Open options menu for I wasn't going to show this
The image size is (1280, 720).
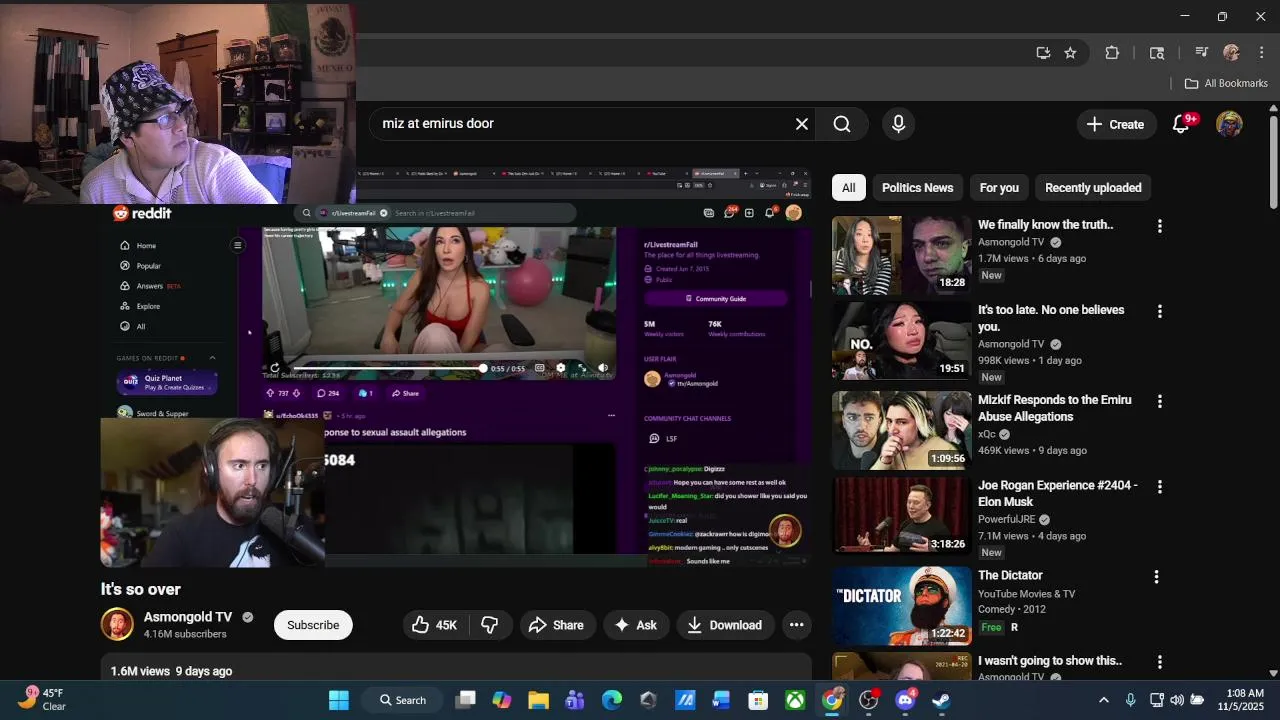point(1159,662)
